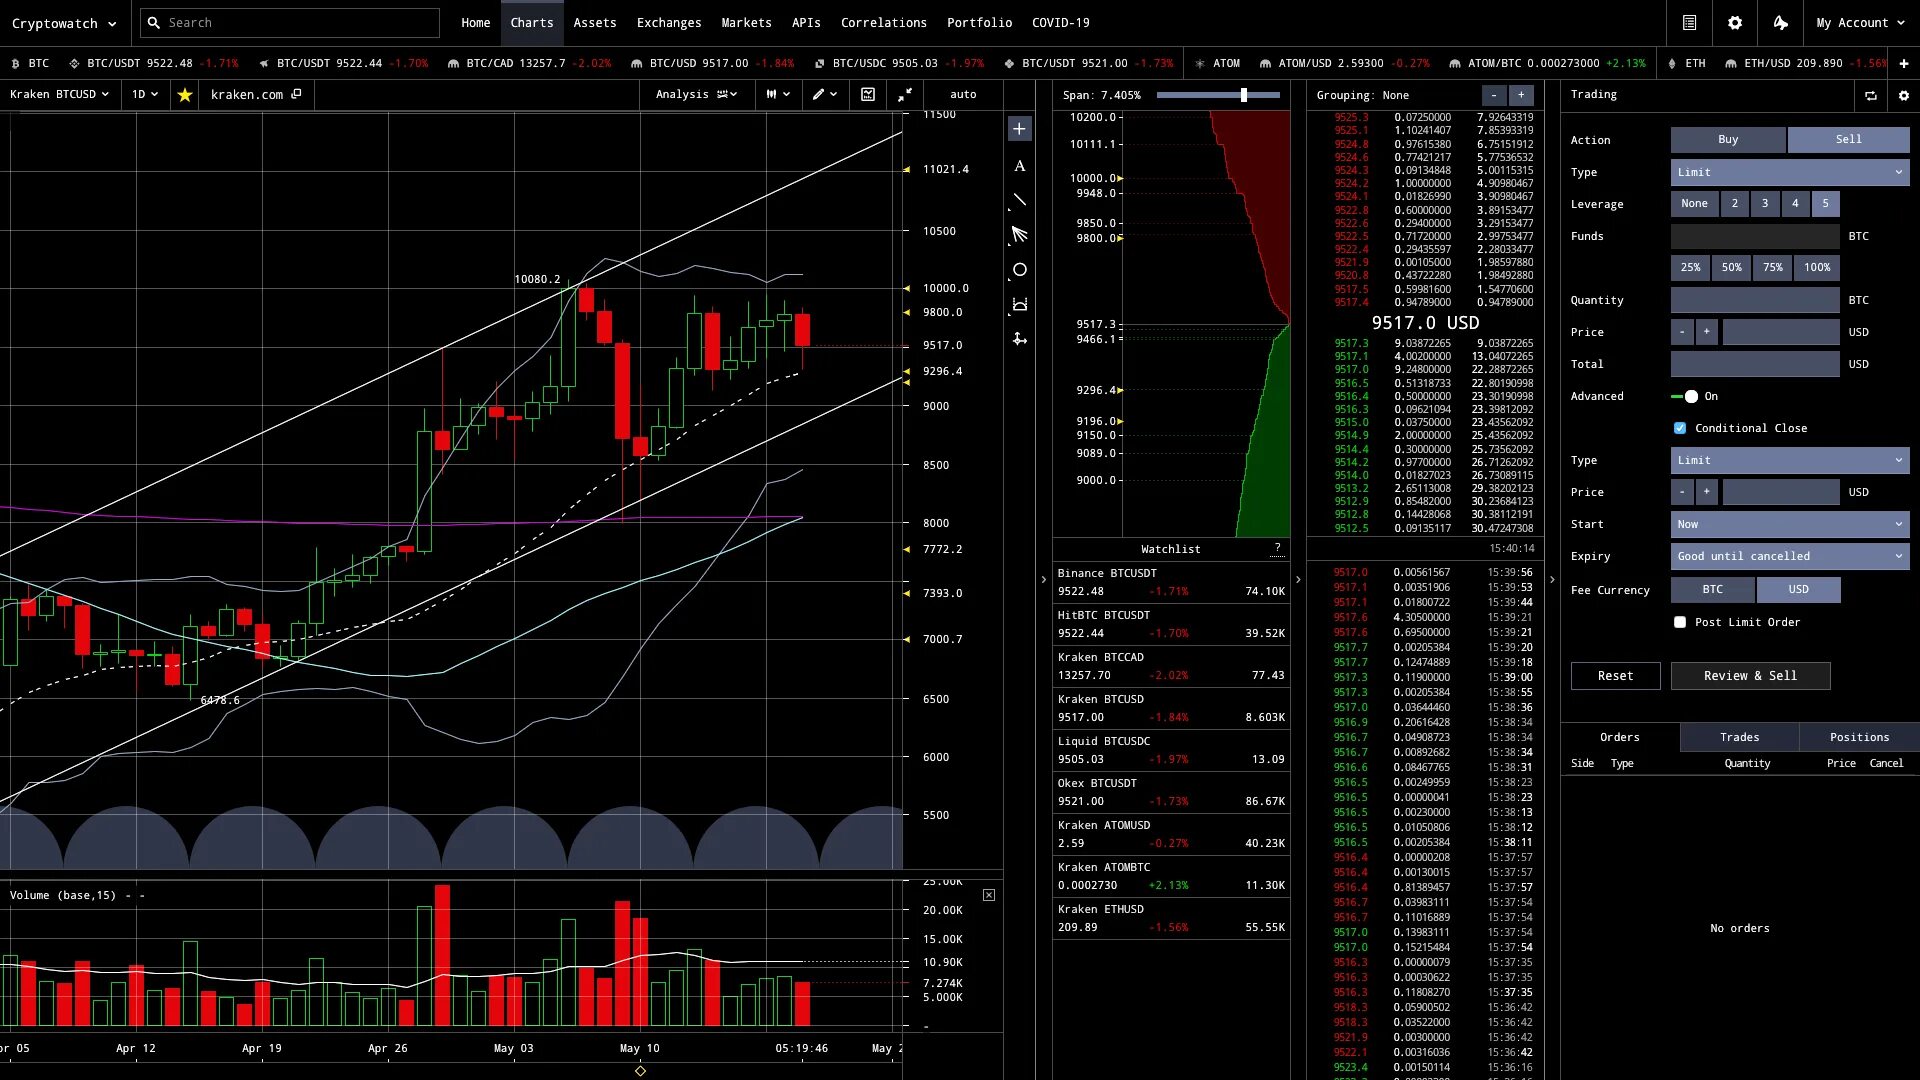Open settings gear in top navigation

1735,23
